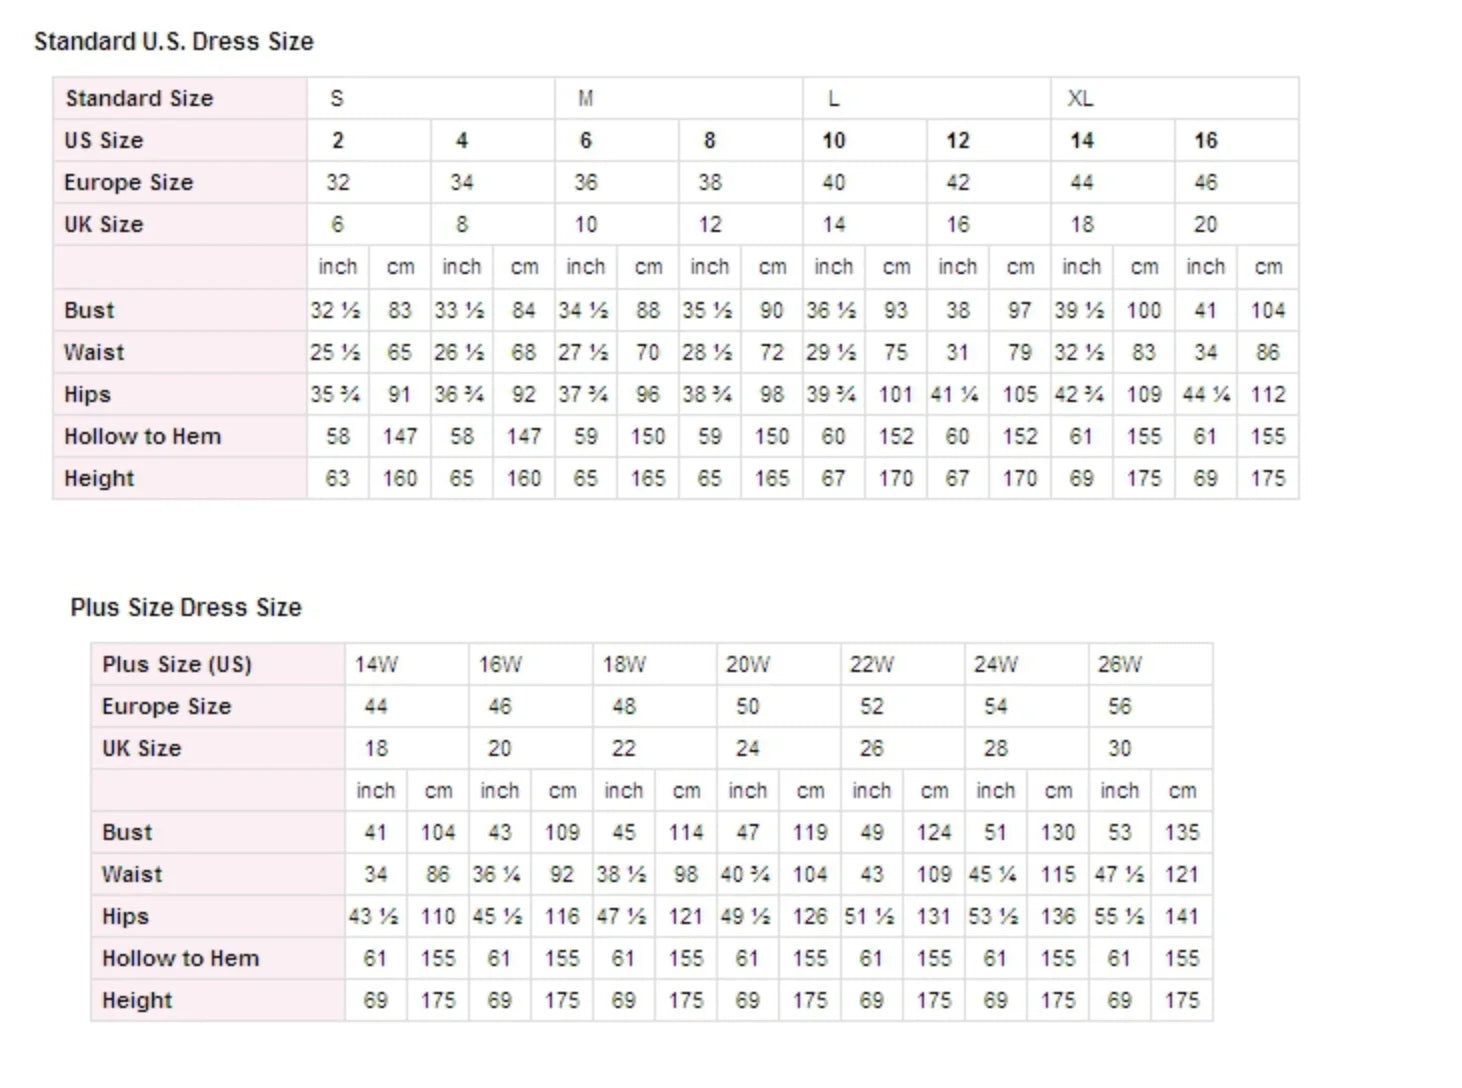
Task: Click the Europe size "56" cell
Action: (x=1120, y=707)
